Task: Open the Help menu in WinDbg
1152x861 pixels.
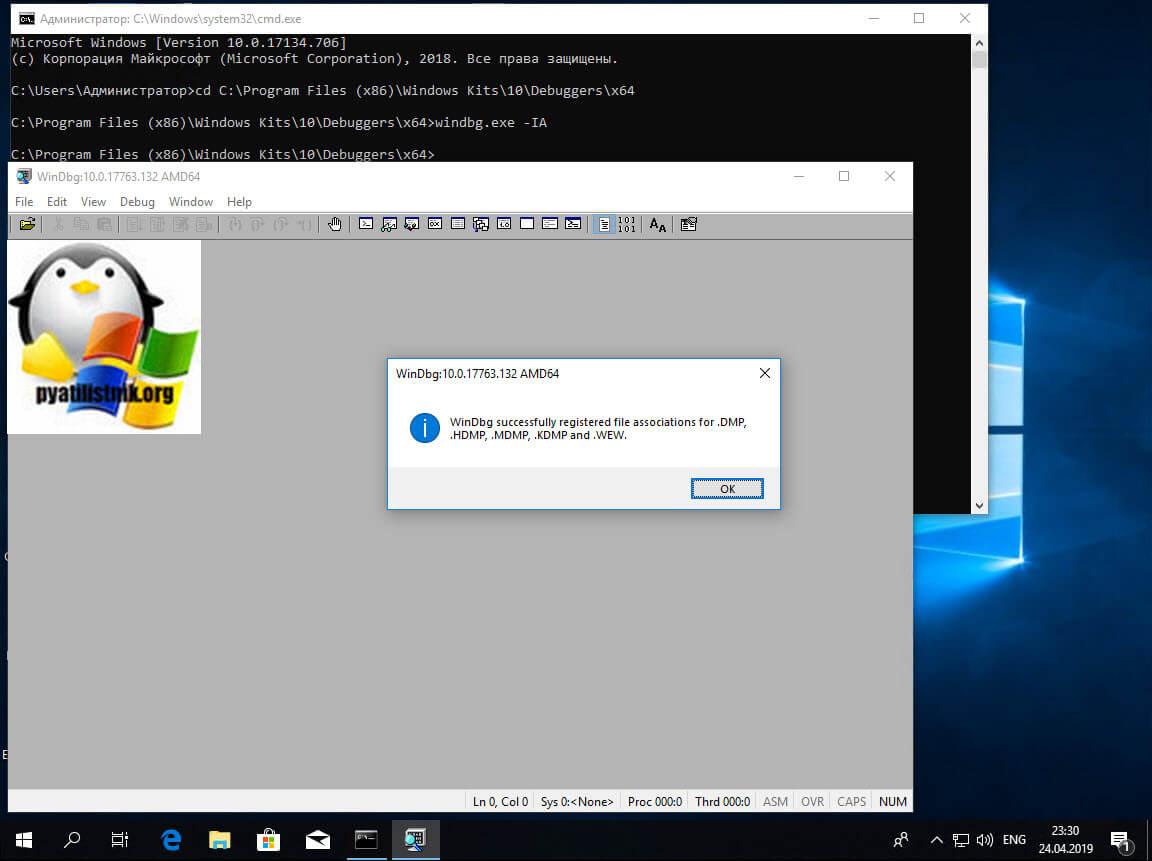Action: tap(240, 202)
